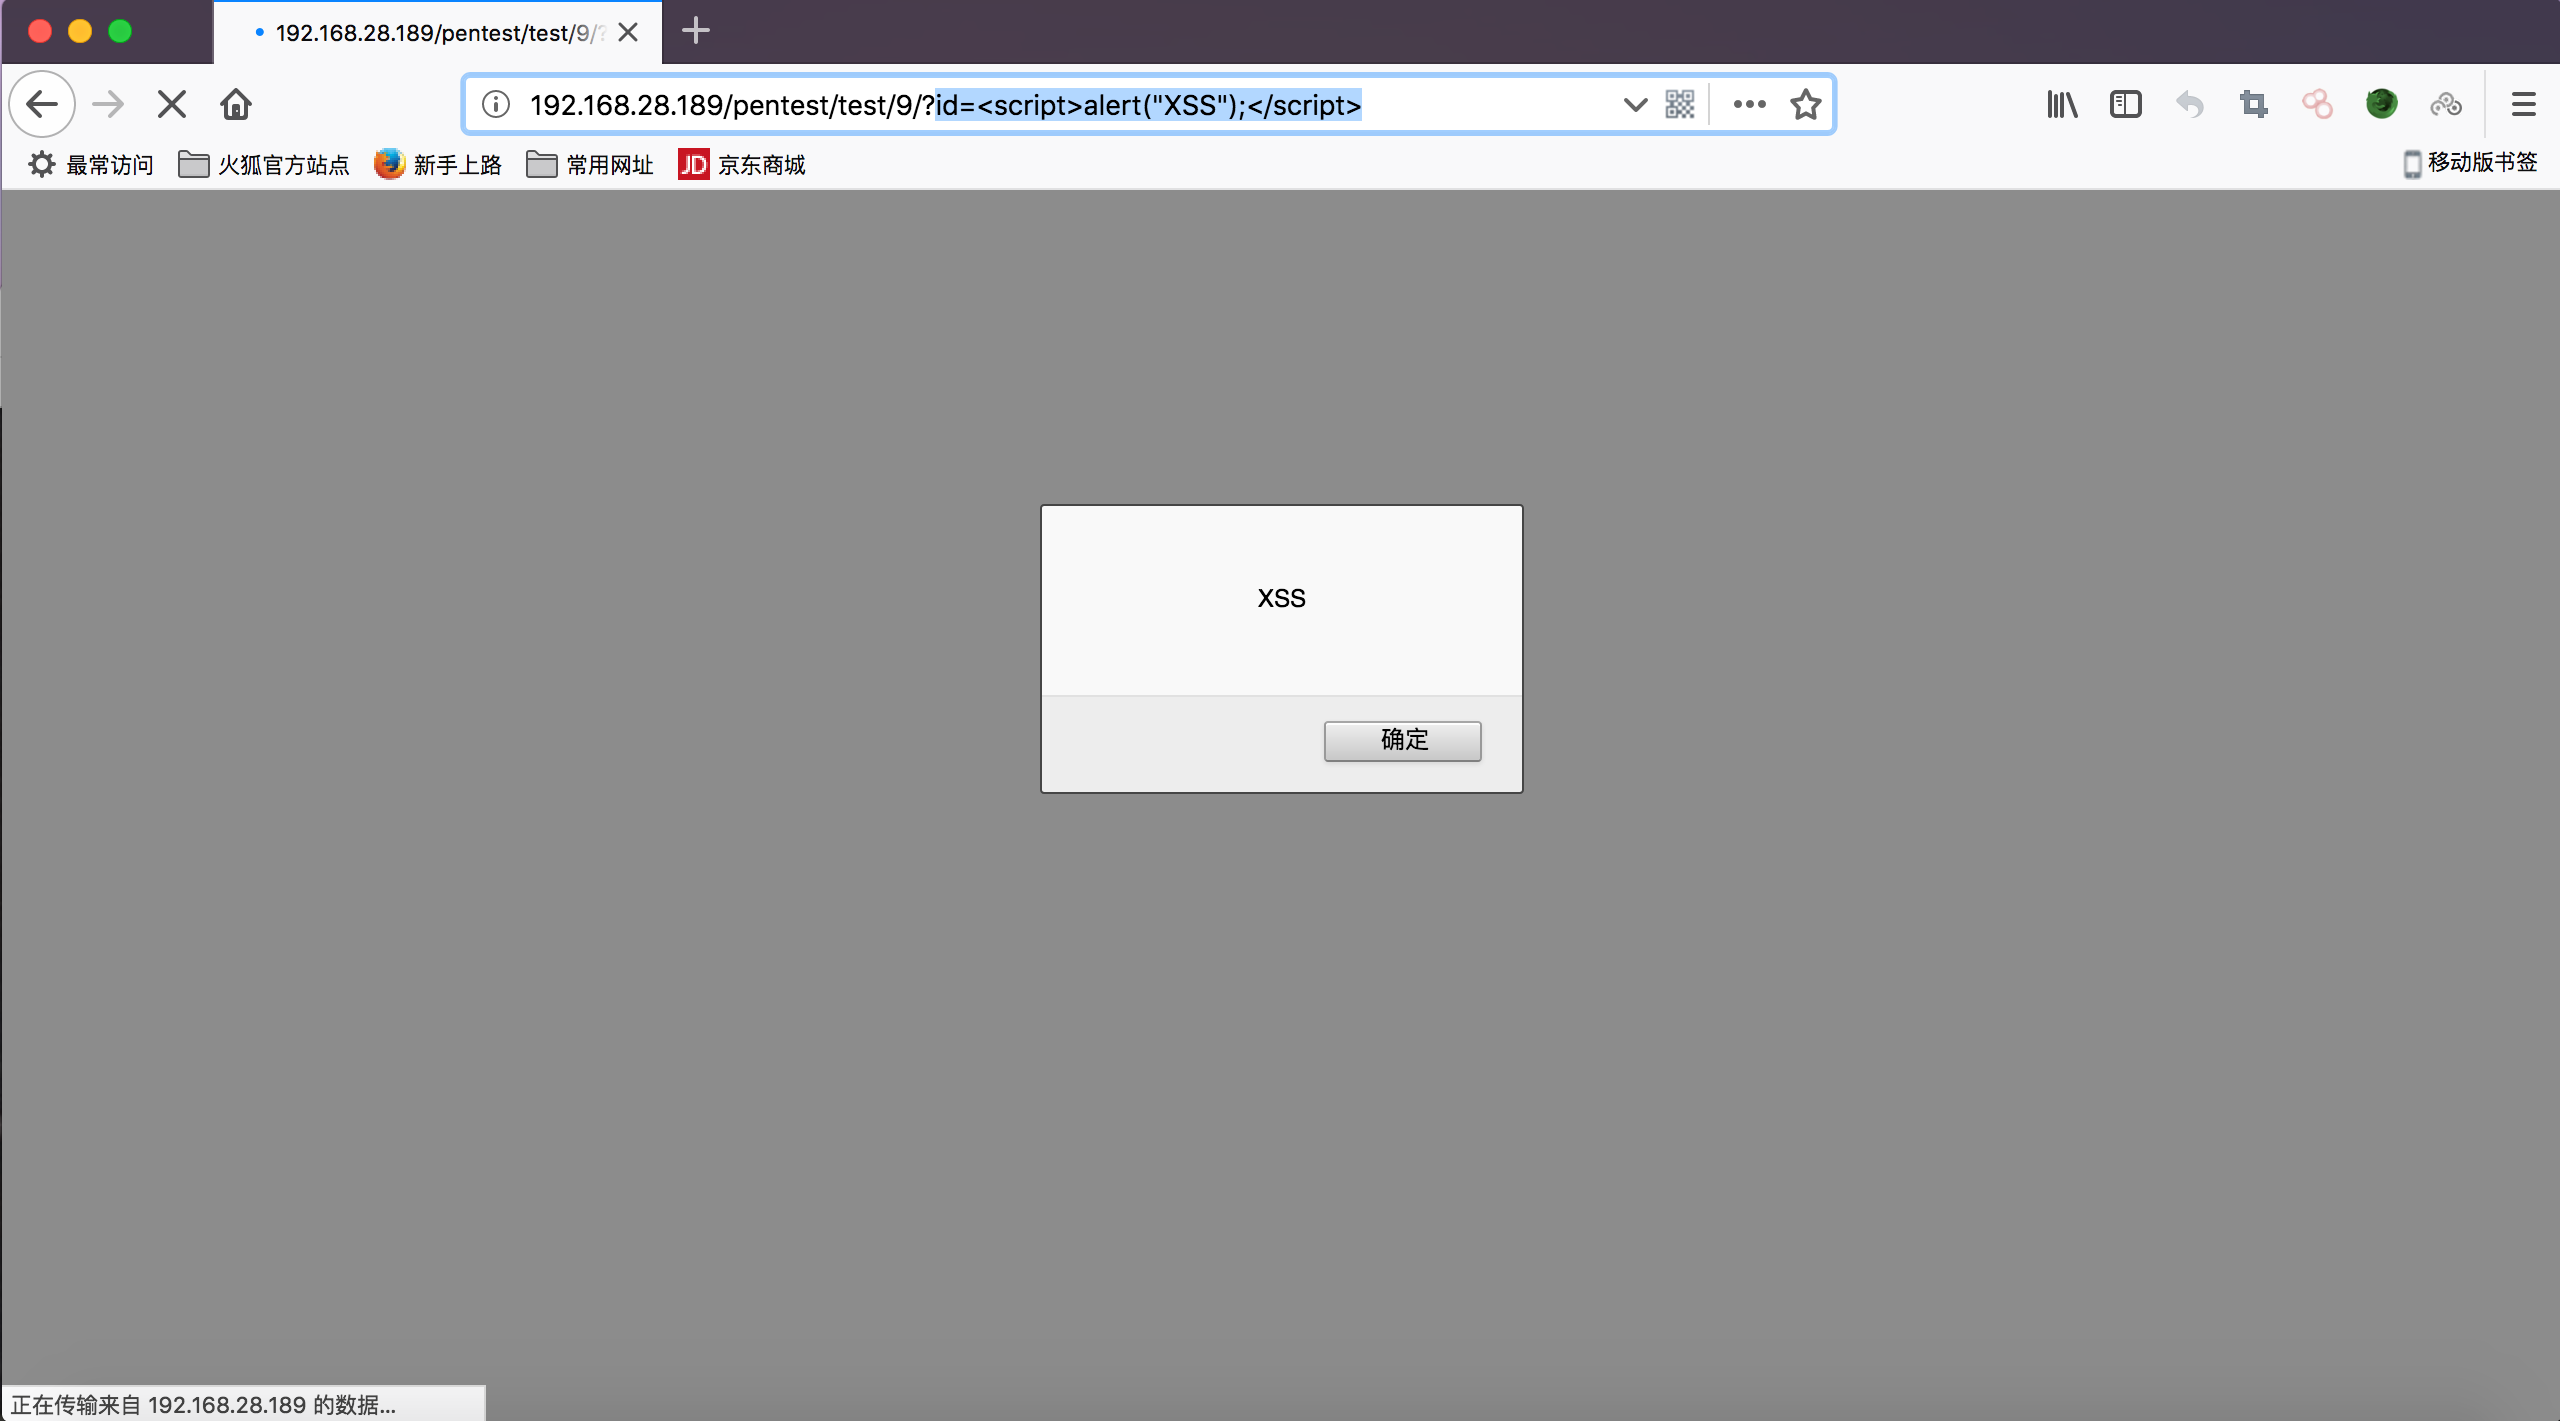Go back using the back arrow
The height and width of the screenshot is (1421, 2560).
[42, 104]
